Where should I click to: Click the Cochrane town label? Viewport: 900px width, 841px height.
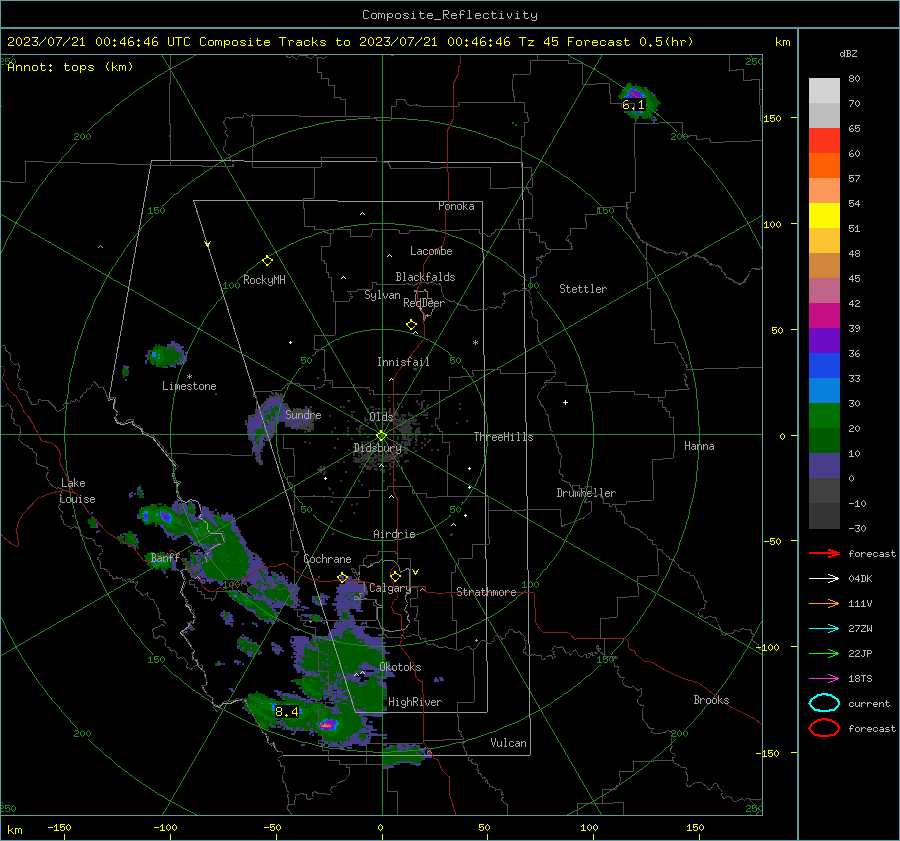327,559
